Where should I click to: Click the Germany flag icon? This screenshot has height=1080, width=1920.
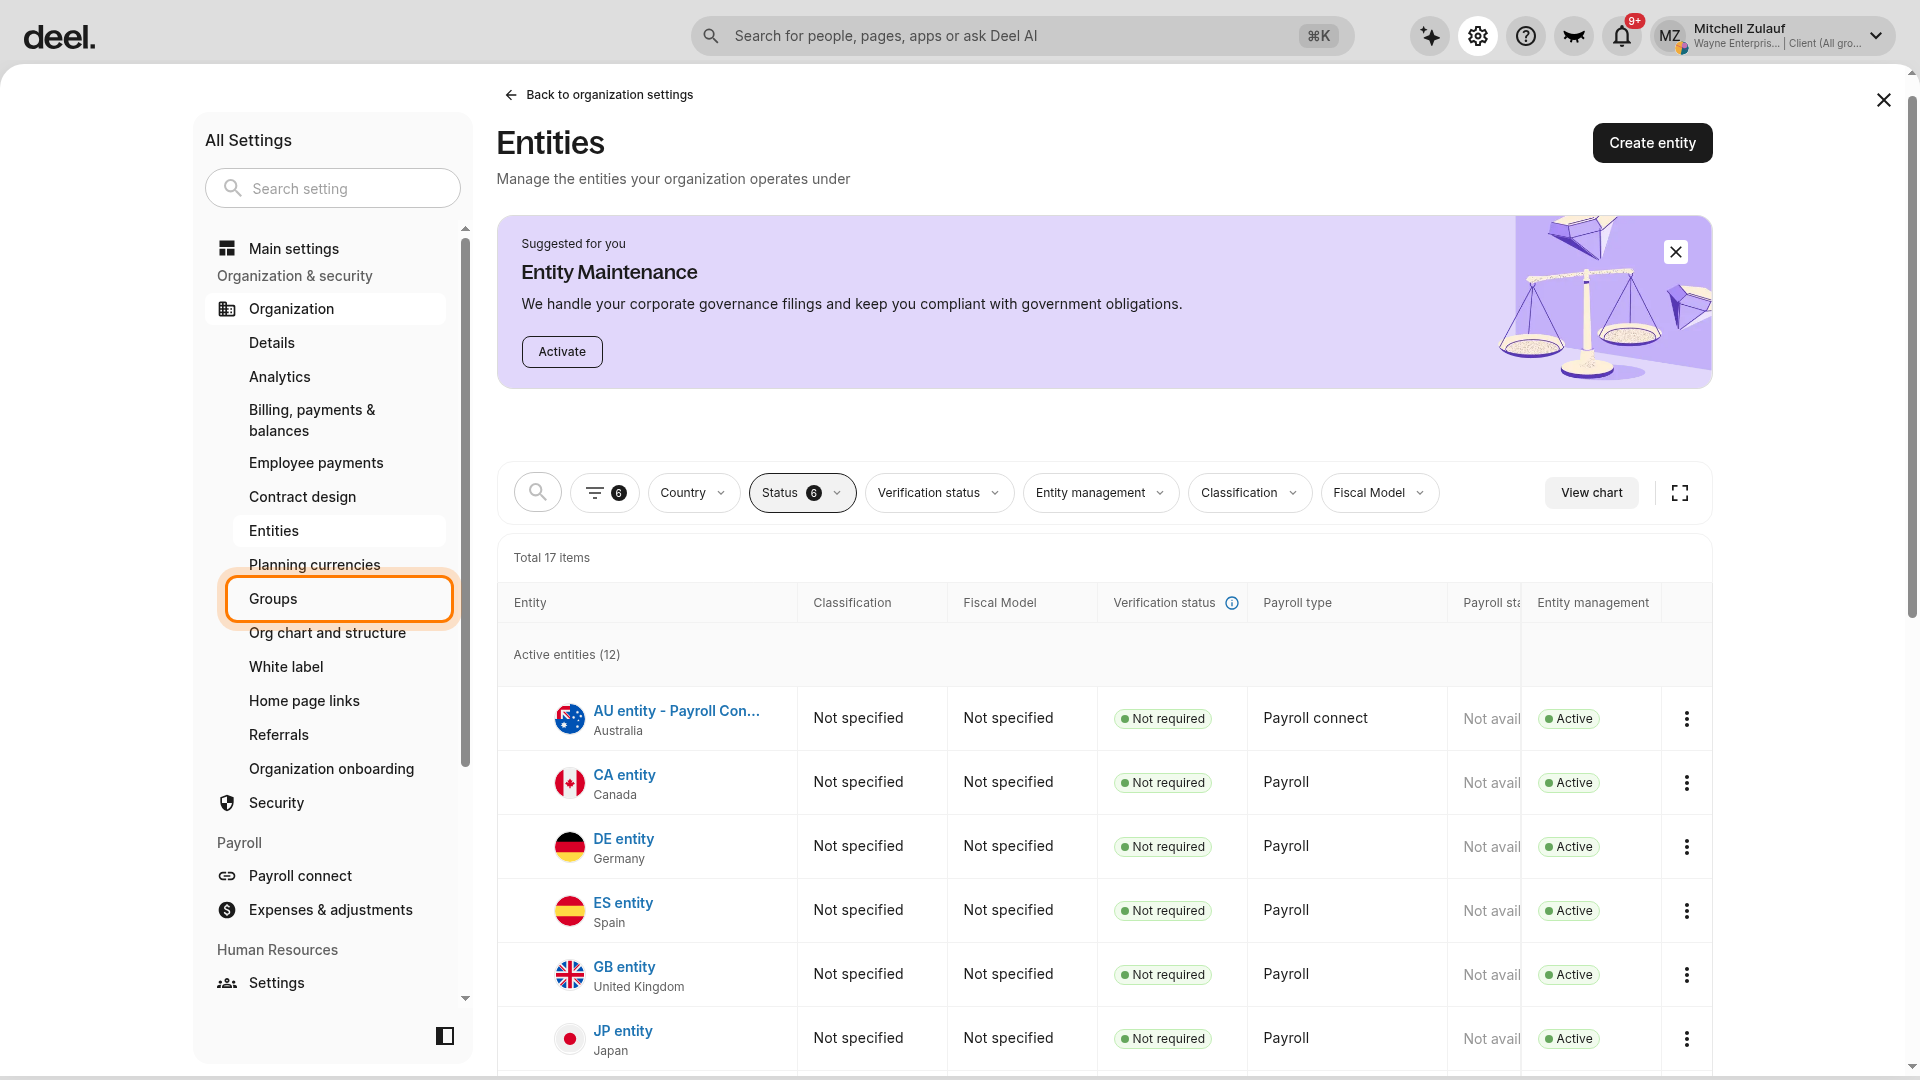(570, 847)
